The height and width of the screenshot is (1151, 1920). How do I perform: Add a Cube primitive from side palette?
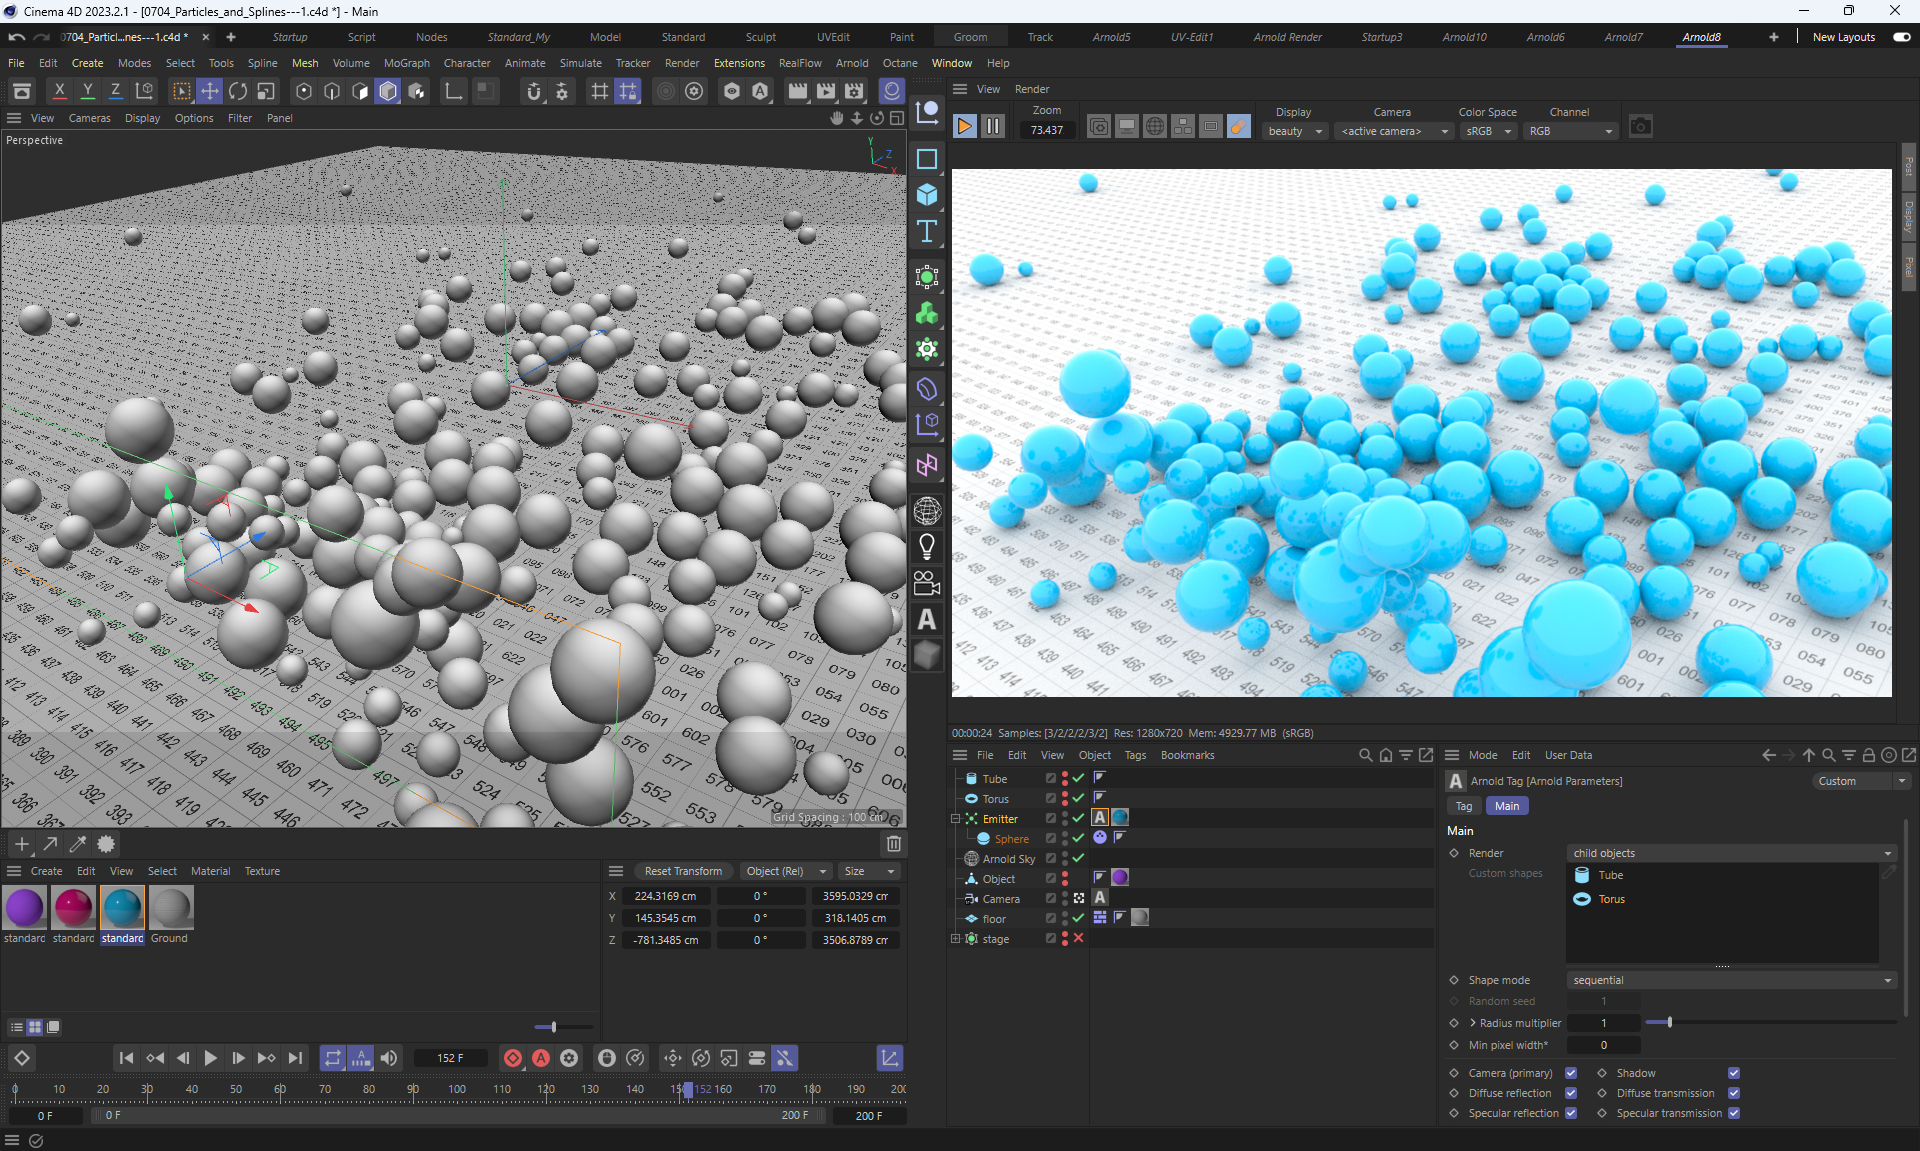point(927,195)
